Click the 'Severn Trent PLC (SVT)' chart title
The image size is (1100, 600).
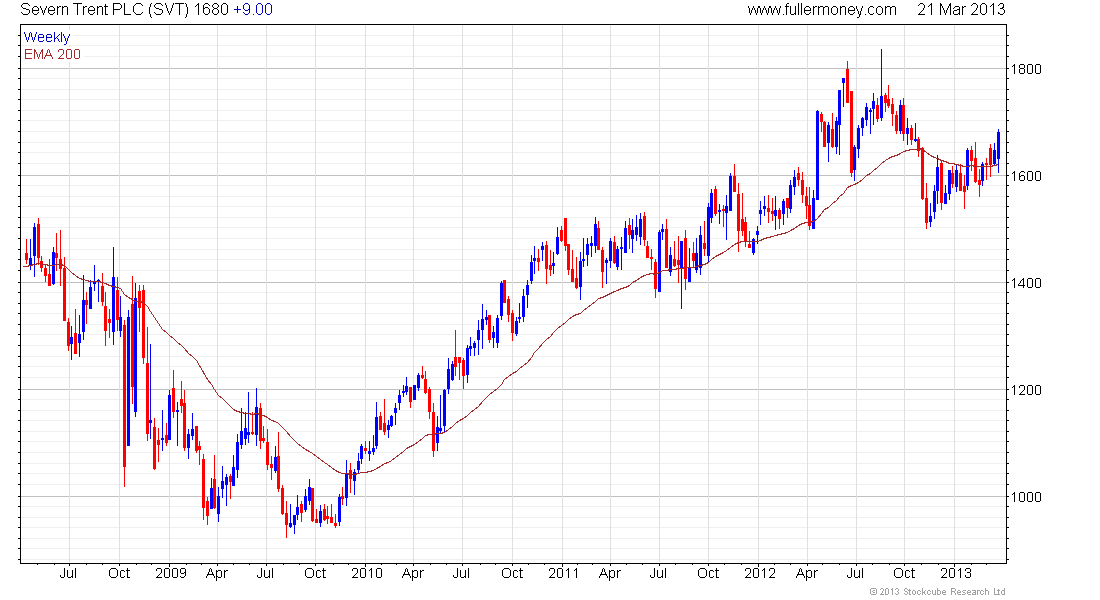click(105, 10)
